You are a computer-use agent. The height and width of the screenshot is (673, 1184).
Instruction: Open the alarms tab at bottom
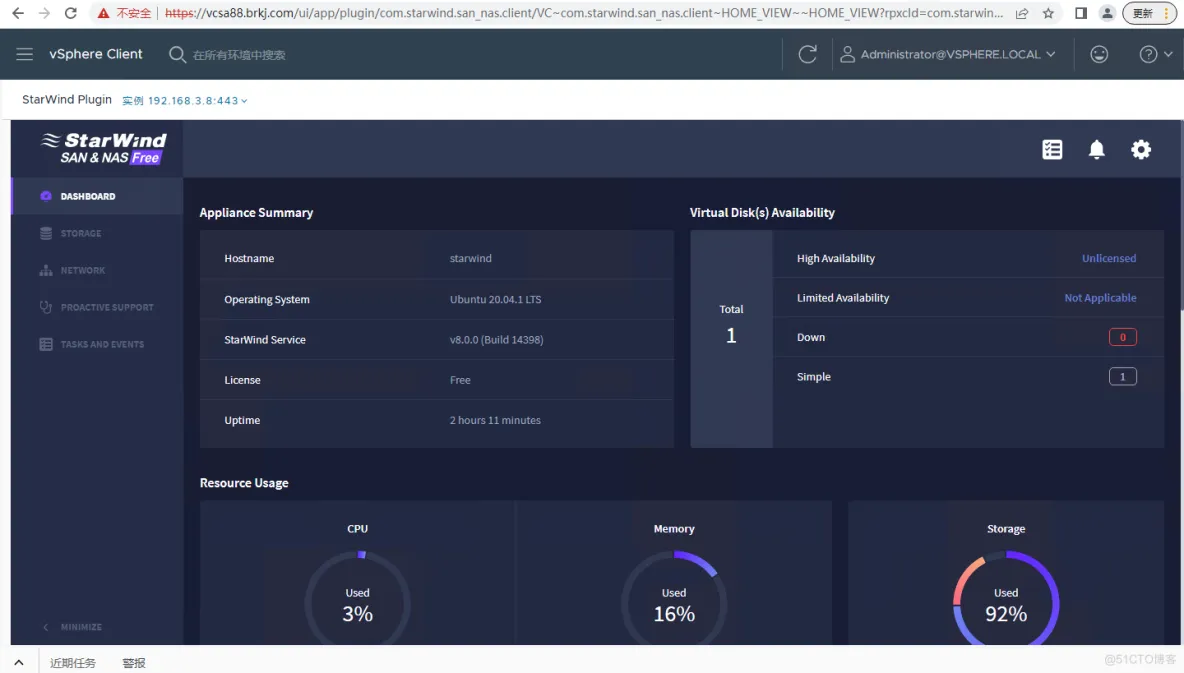(134, 662)
